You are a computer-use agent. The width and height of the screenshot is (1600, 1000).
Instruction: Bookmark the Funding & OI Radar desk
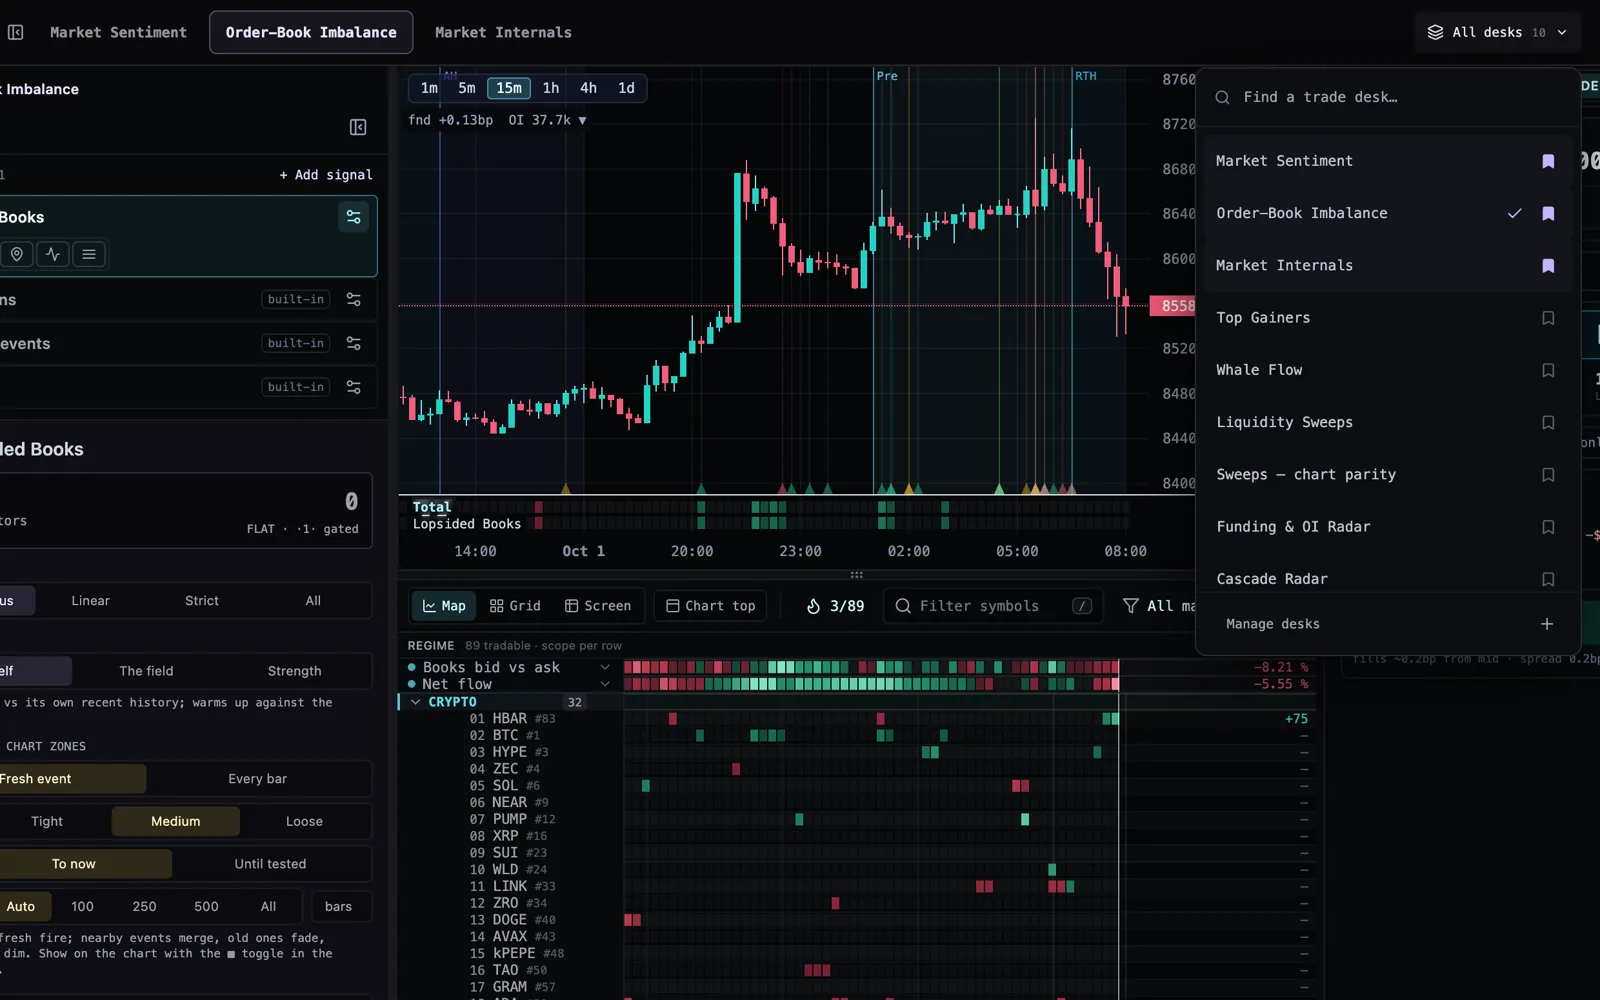pyautogui.click(x=1548, y=527)
